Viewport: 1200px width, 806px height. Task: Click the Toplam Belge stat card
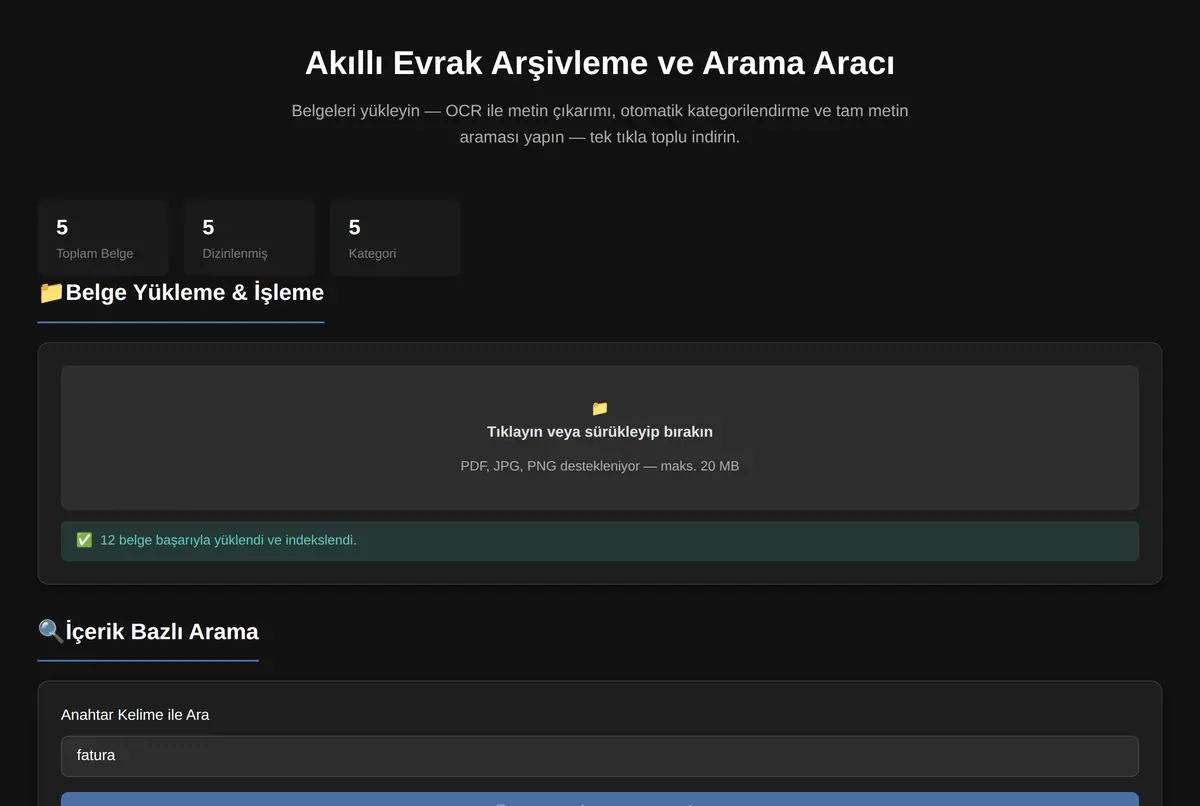103,238
